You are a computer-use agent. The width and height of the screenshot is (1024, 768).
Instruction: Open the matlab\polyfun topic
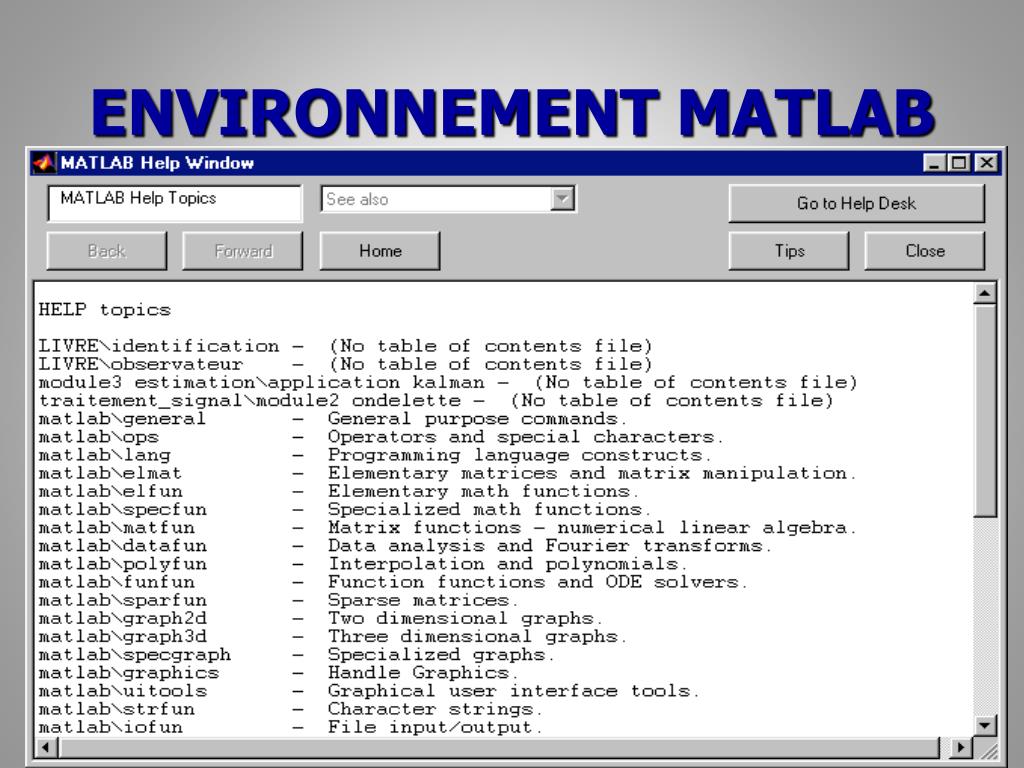[x=122, y=564]
